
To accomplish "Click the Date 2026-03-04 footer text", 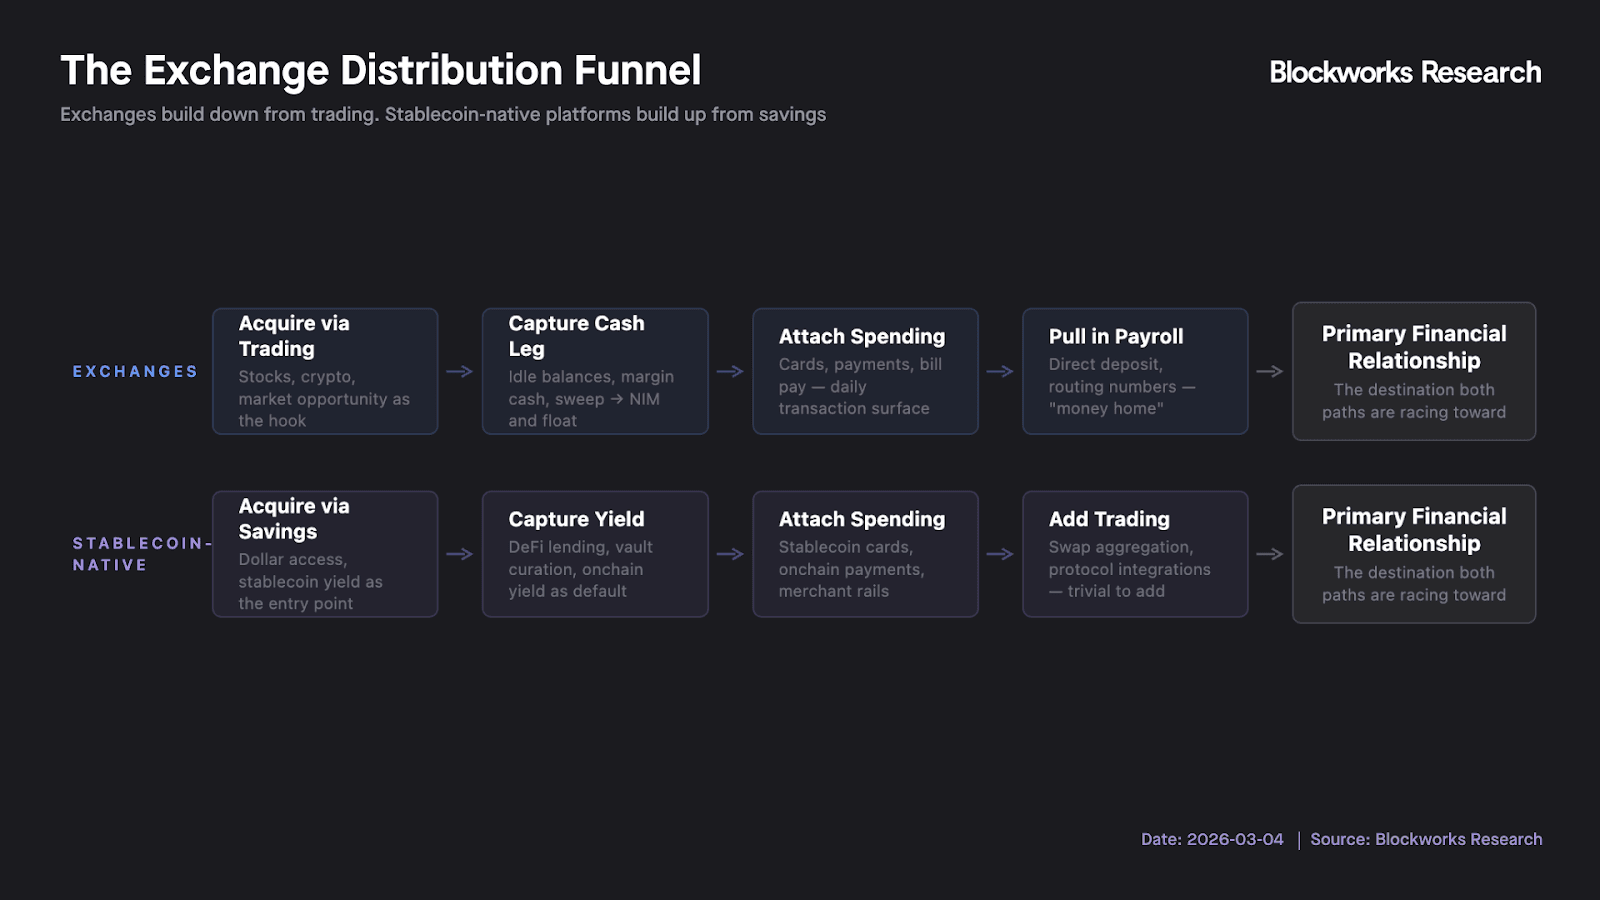I will [1212, 839].
